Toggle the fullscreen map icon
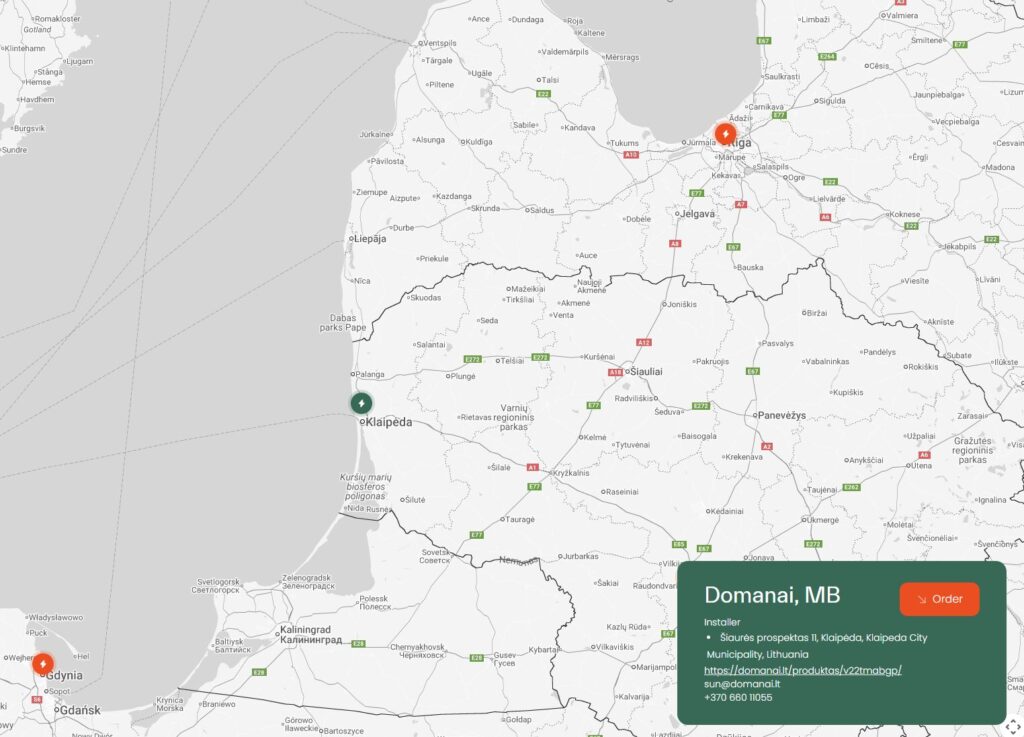This screenshot has width=1024, height=737. (x=1012, y=726)
